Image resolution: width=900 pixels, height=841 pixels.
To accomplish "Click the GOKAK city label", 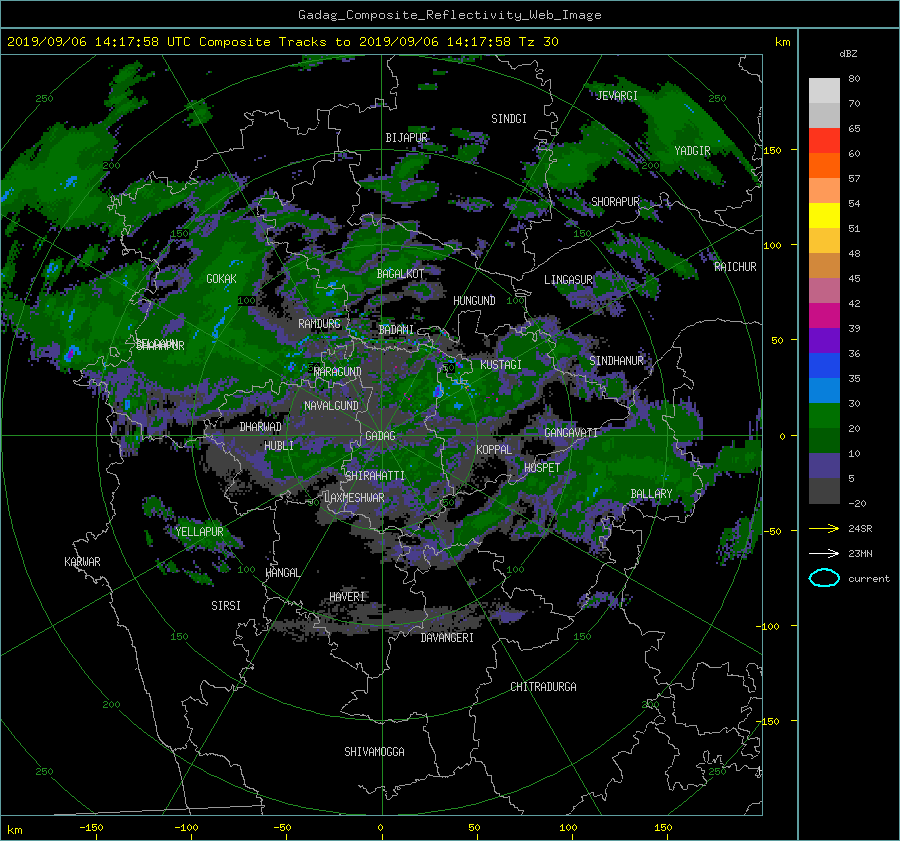I will click(221, 279).
